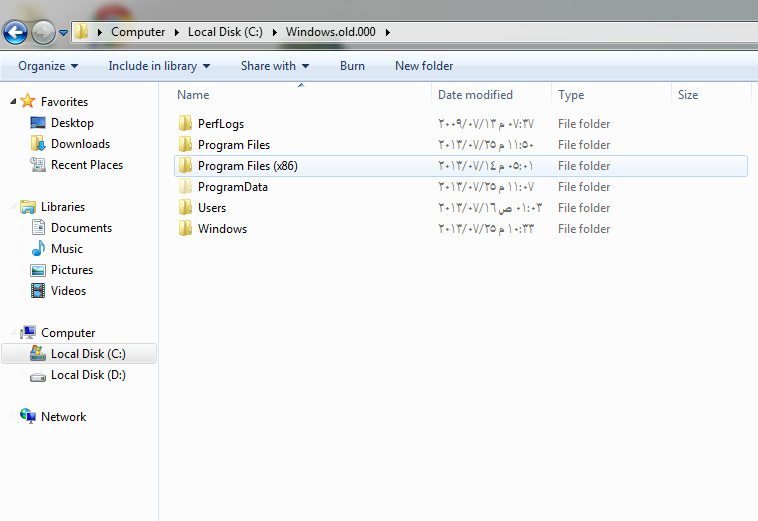Click the Program Files folder name
The image size is (758, 521).
[x=234, y=145]
